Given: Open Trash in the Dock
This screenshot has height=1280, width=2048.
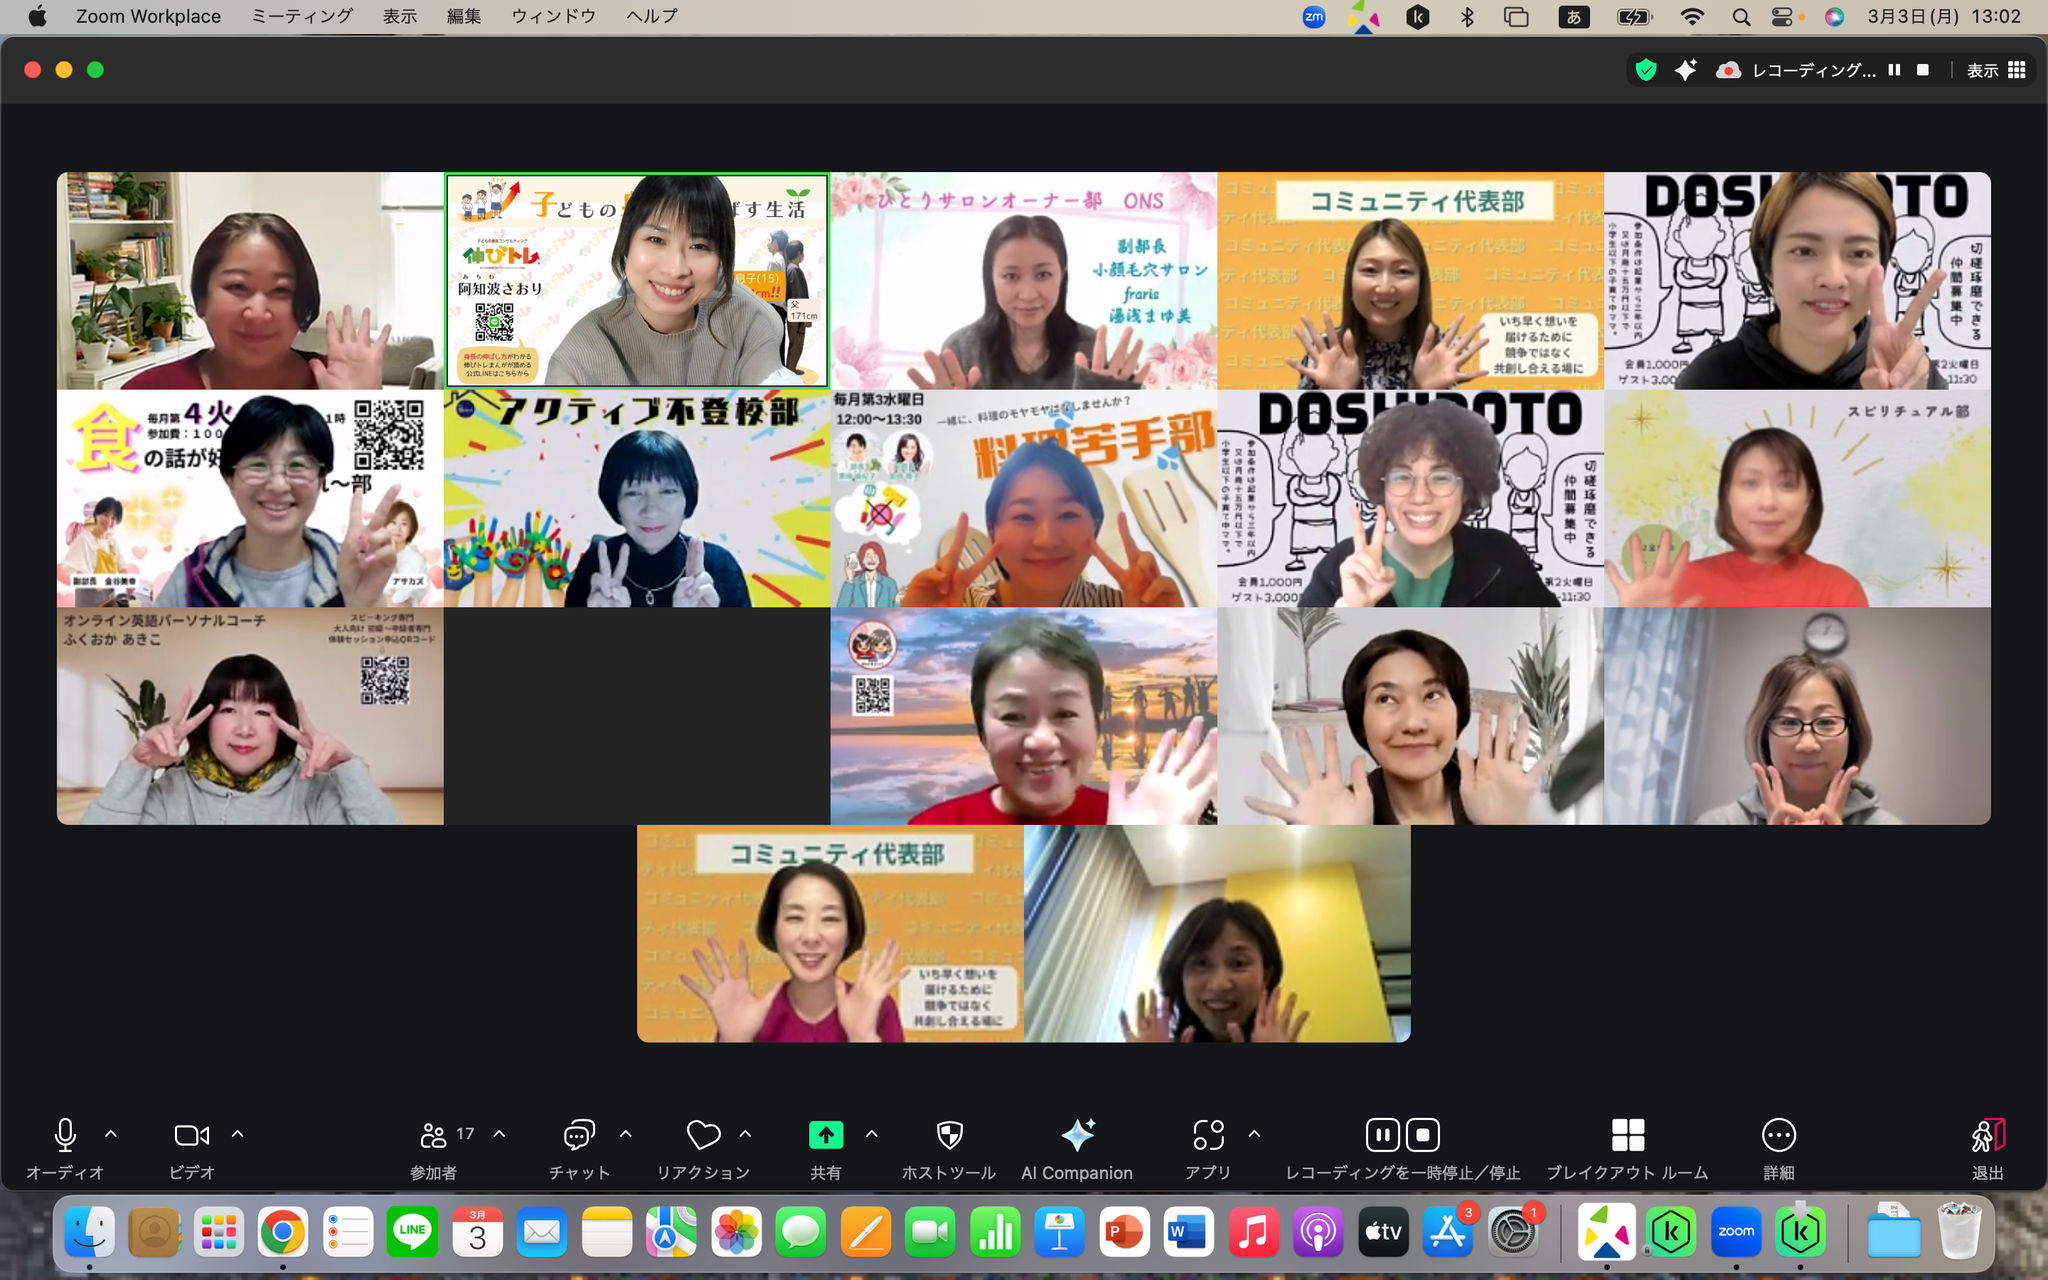Looking at the screenshot, I should click(x=1959, y=1231).
